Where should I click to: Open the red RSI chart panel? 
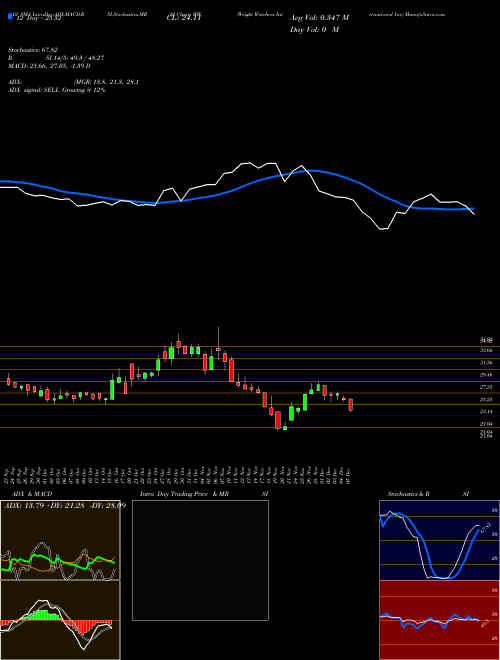click(x=439, y=620)
